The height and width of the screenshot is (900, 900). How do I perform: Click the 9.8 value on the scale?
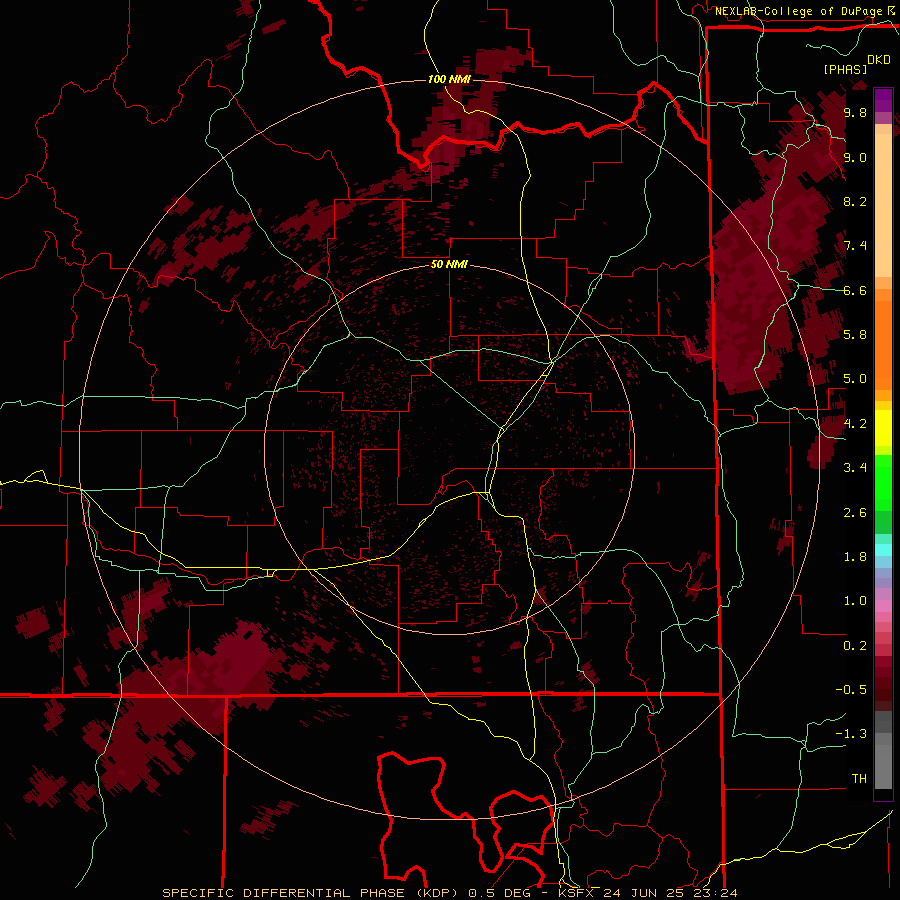pyautogui.click(x=855, y=112)
